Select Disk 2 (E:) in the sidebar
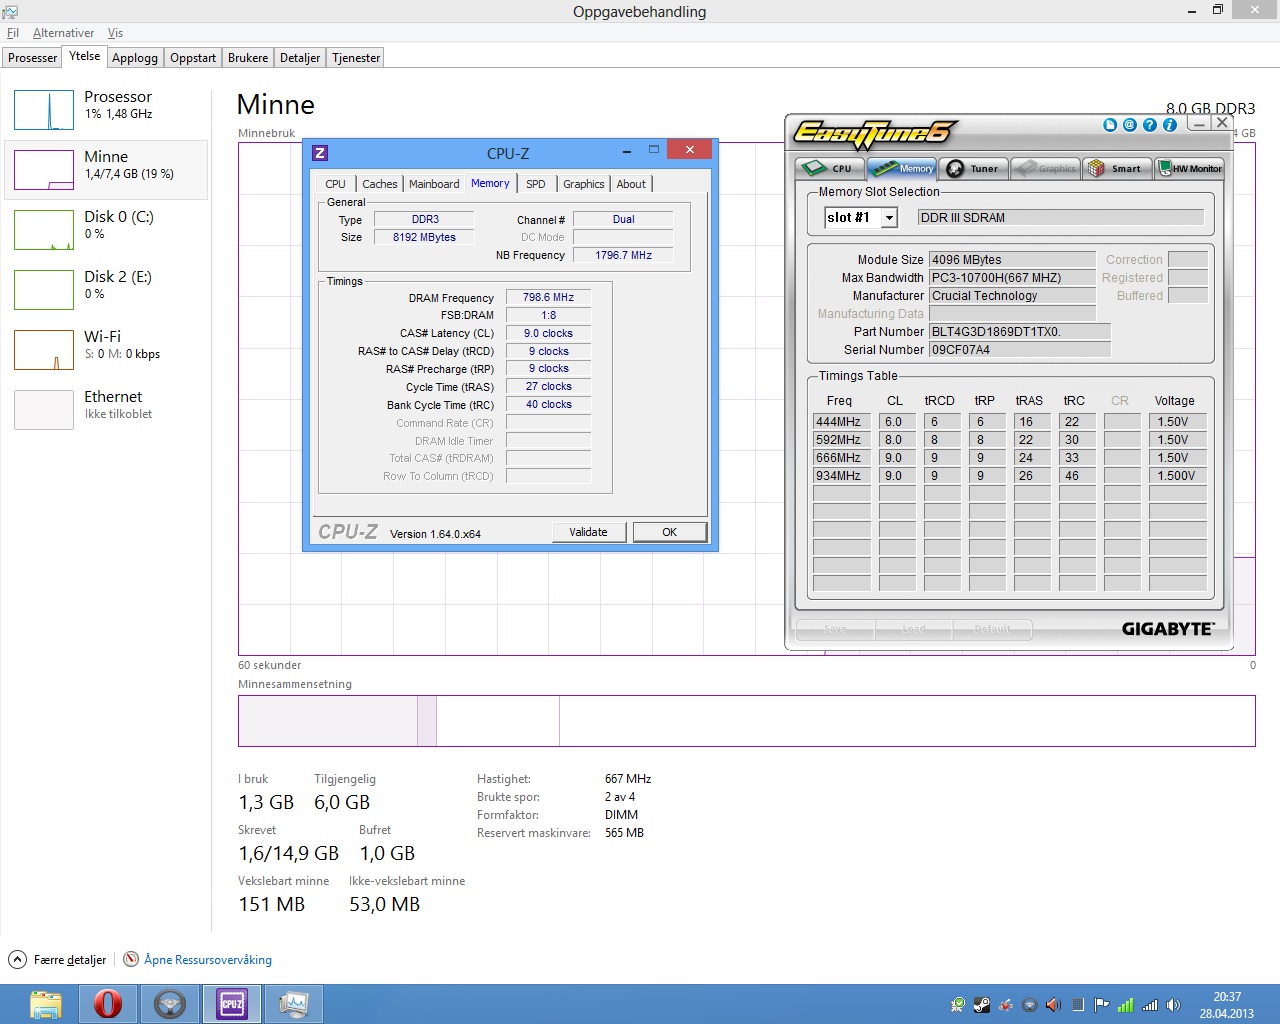 click(x=107, y=290)
